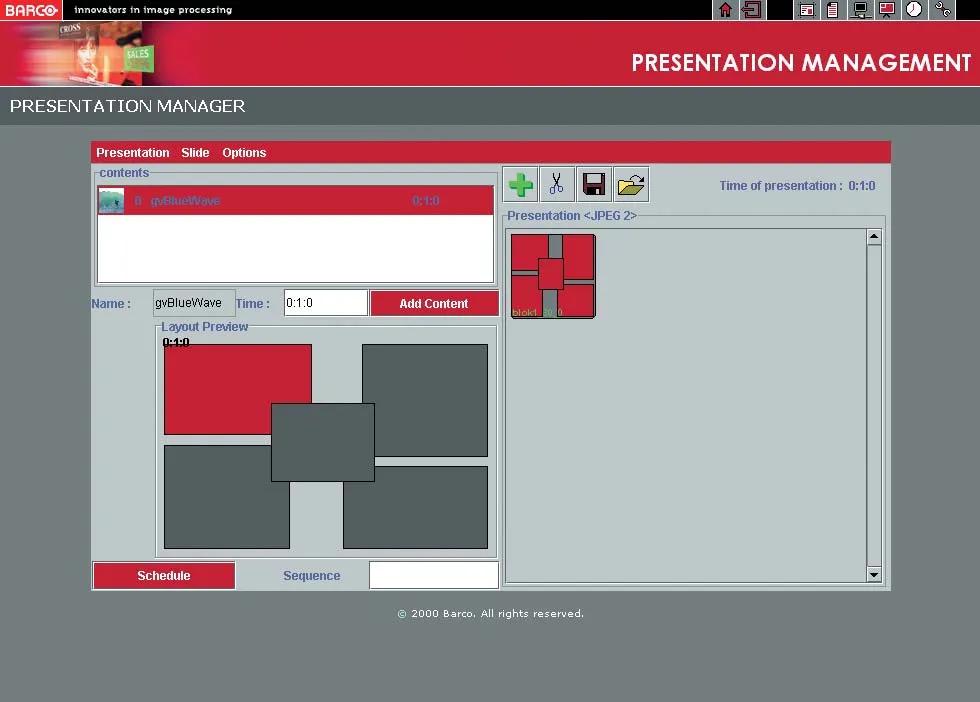980x702 pixels.
Task: Open the Options menu
Action: (x=244, y=153)
